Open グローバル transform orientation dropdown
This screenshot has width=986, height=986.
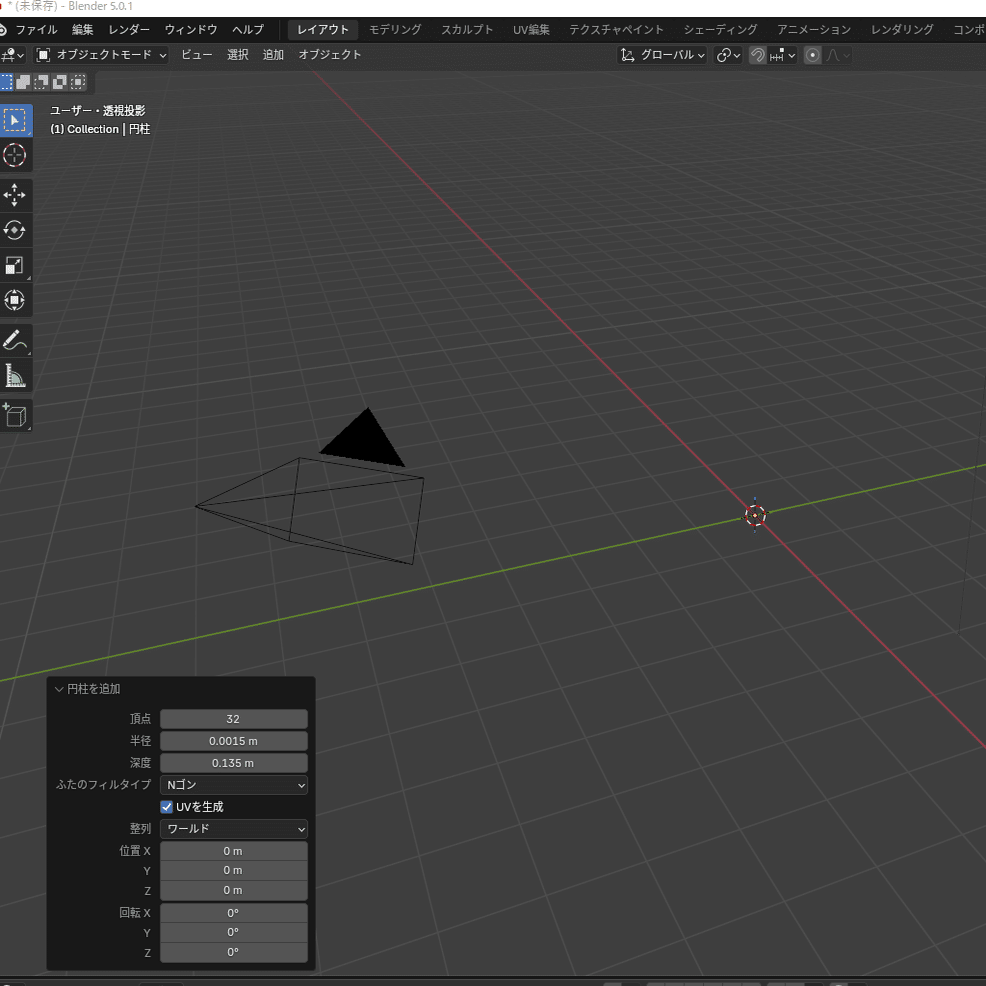click(x=662, y=55)
